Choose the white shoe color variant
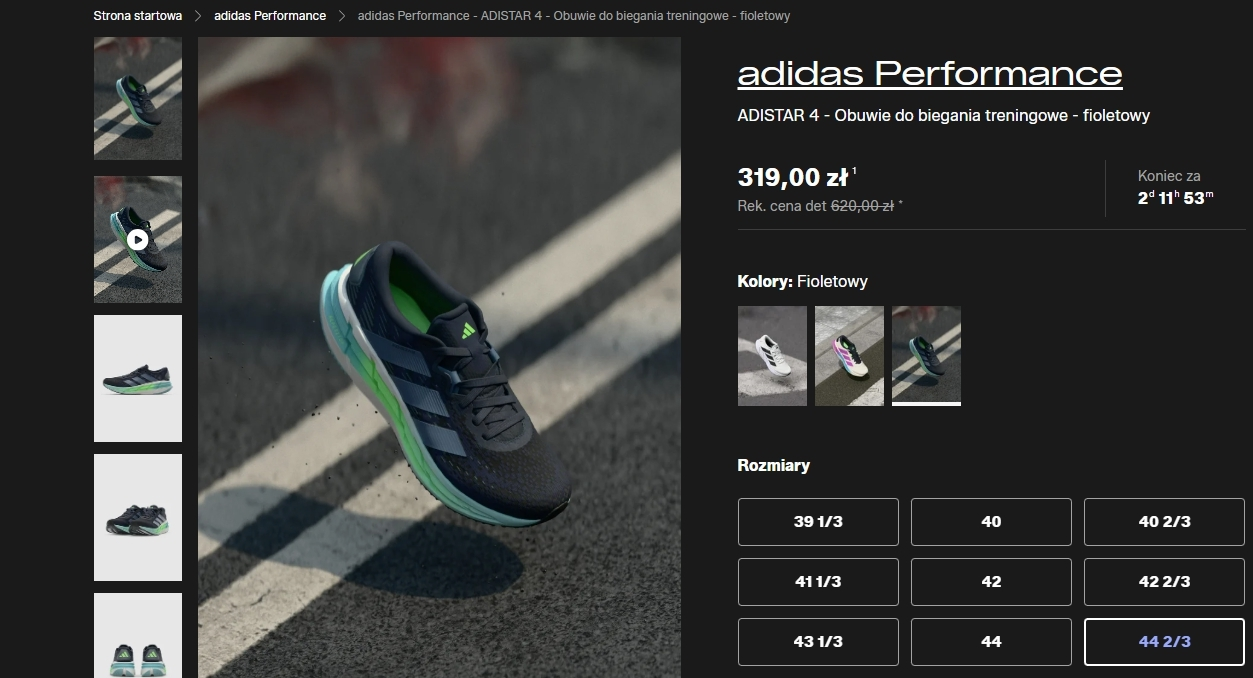 pyautogui.click(x=772, y=356)
